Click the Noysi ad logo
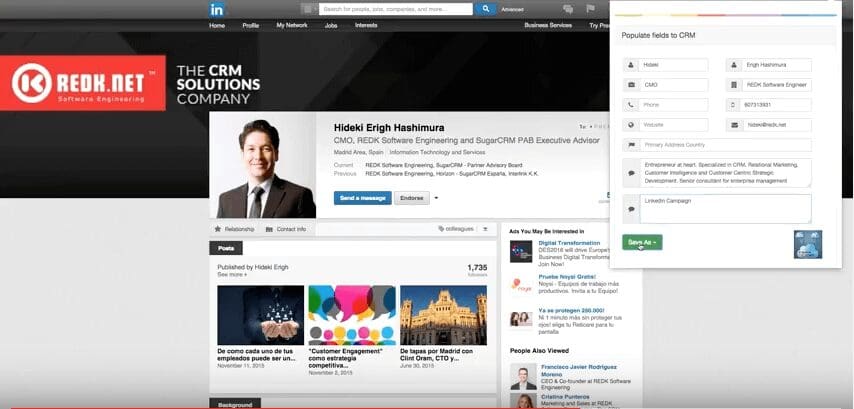The width and height of the screenshot is (854, 409). click(x=521, y=285)
